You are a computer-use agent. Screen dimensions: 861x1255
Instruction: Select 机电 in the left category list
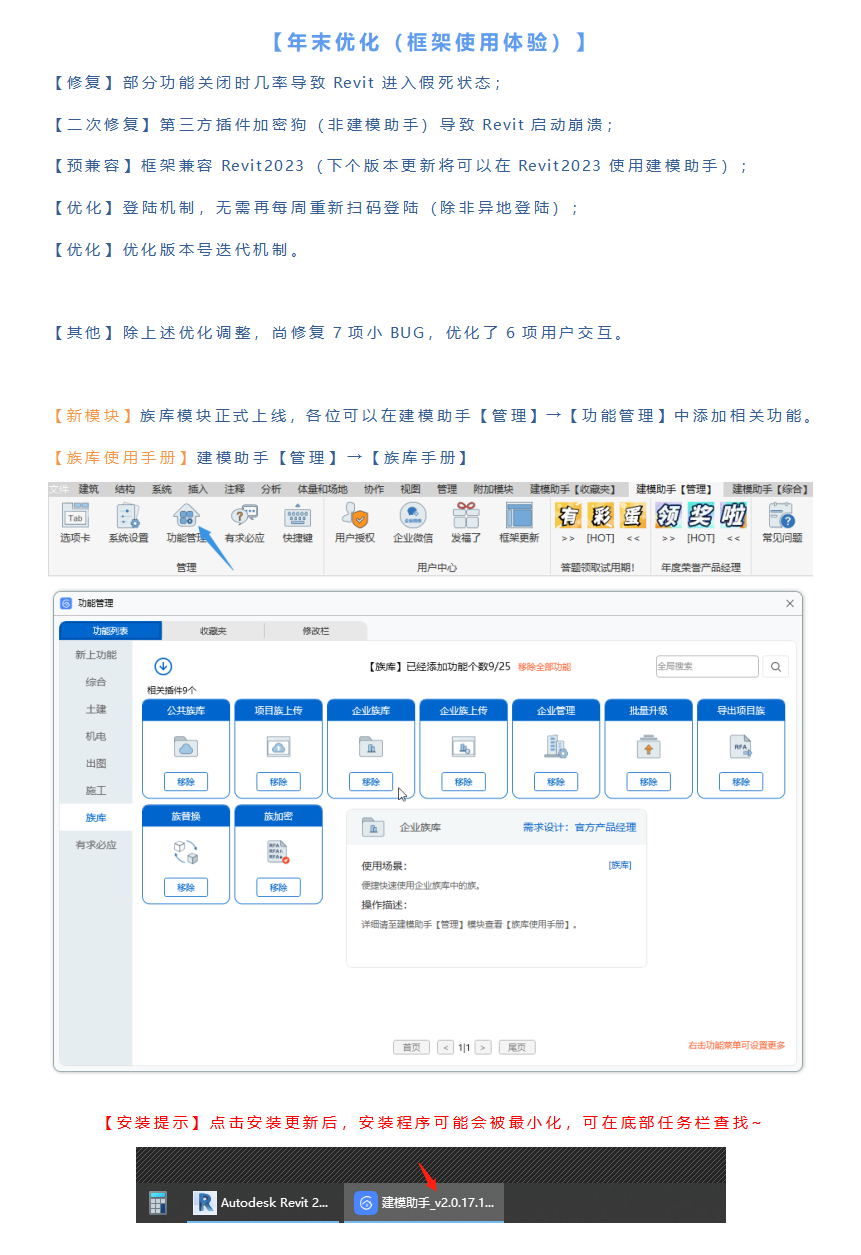[96, 736]
